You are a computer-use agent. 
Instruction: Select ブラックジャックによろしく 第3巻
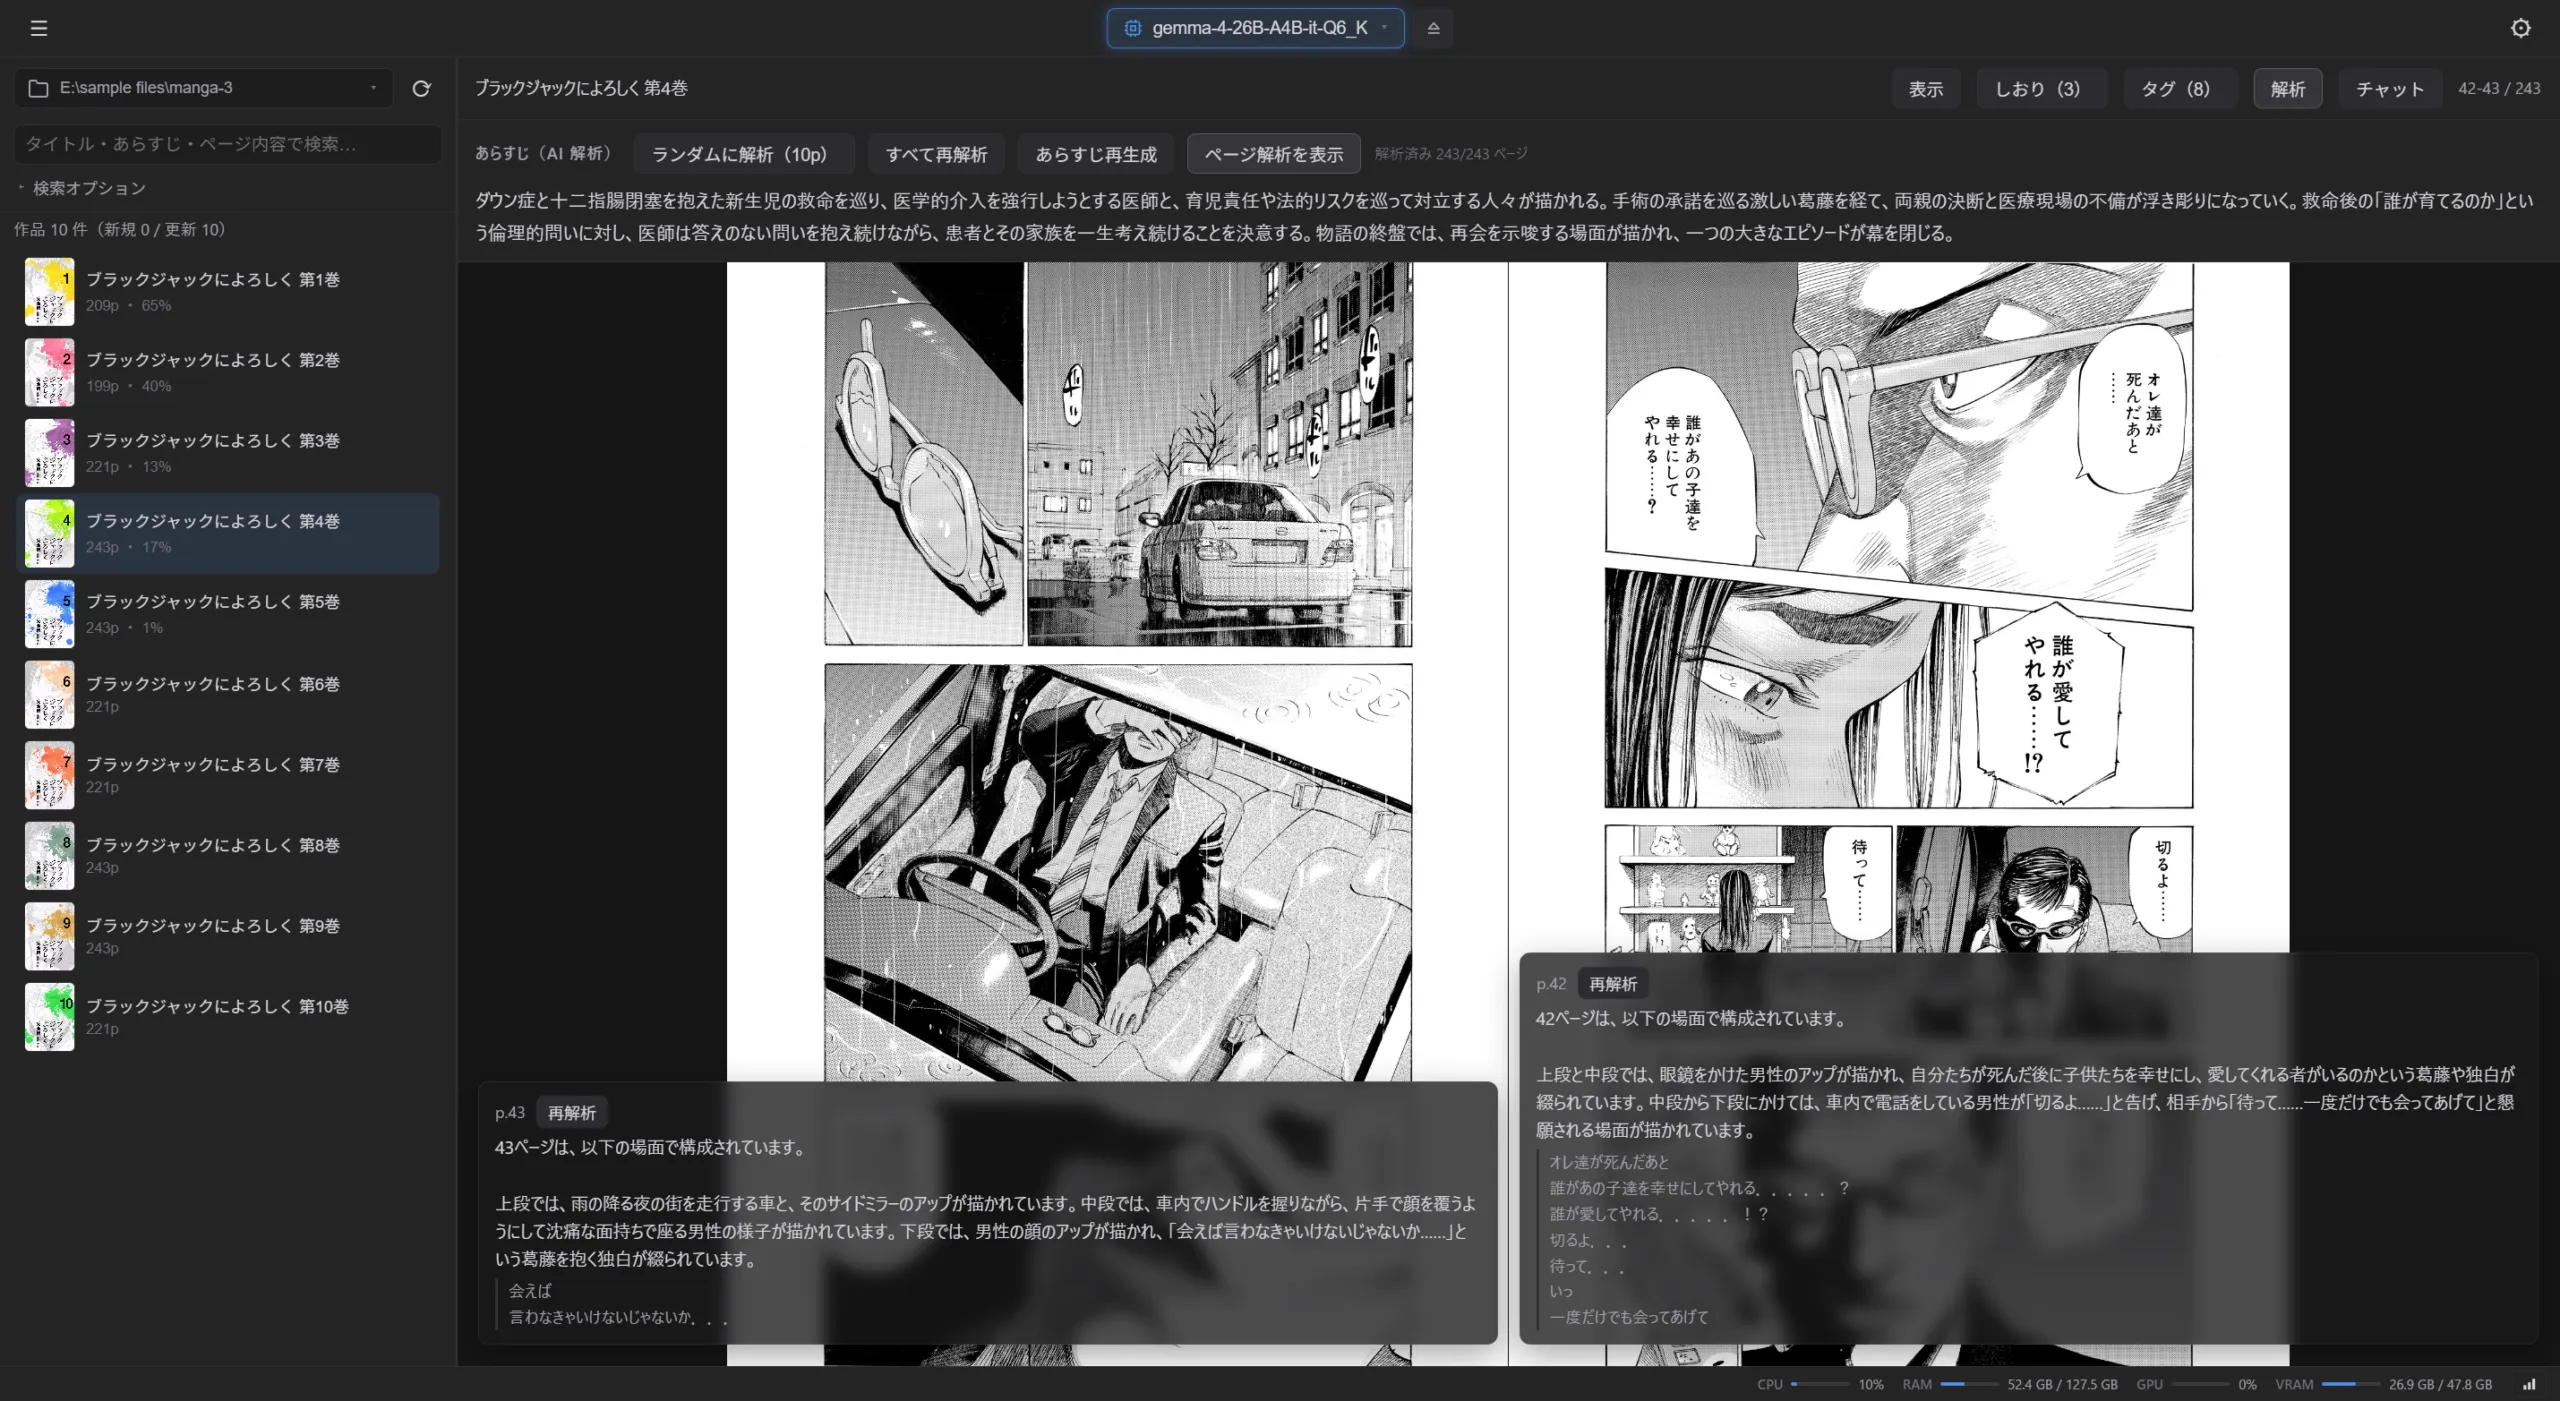(228, 453)
